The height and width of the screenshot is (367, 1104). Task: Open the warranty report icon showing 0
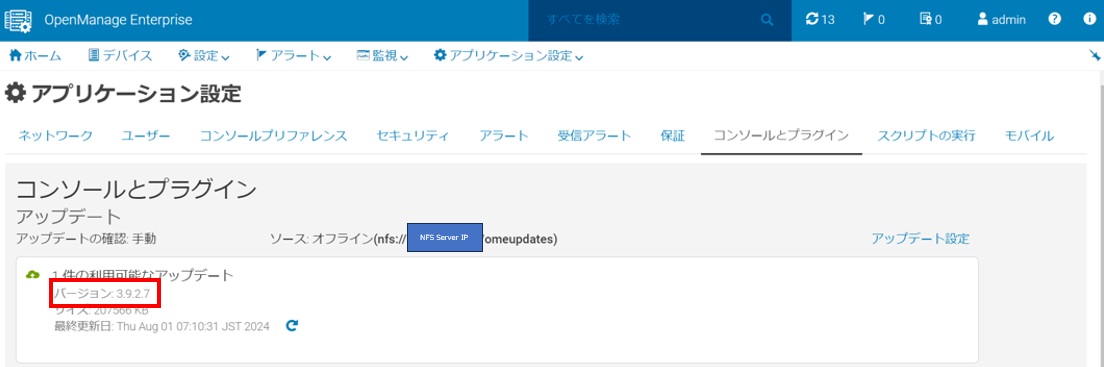(931, 20)
